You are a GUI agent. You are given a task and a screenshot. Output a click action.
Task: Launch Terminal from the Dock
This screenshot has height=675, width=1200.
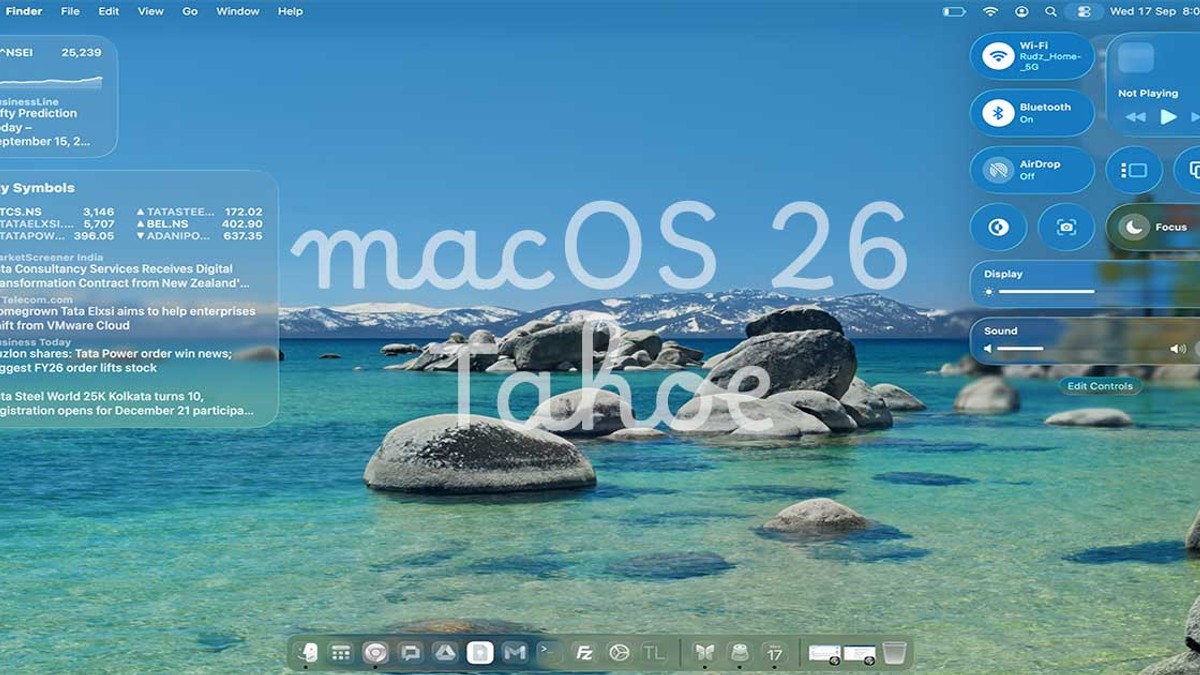(549, 653)
